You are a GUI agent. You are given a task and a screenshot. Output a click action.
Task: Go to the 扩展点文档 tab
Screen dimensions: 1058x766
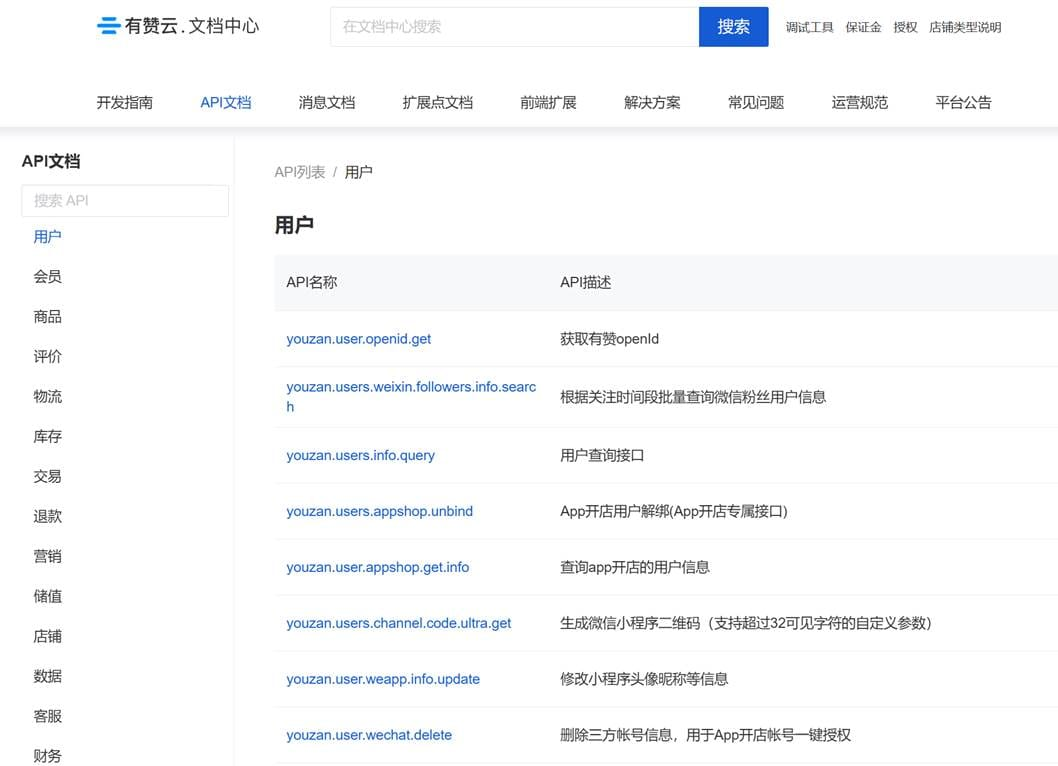point(438,103)
